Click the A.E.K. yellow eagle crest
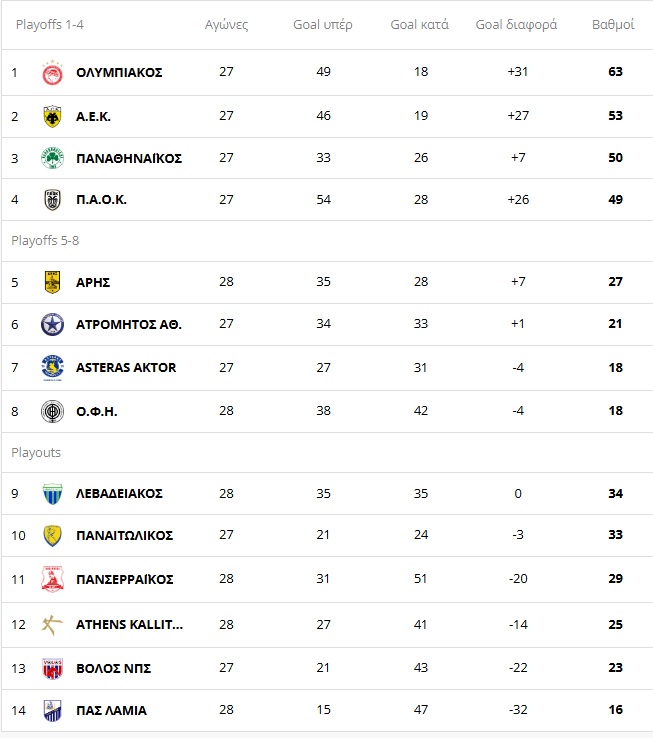 pos(52,116)
